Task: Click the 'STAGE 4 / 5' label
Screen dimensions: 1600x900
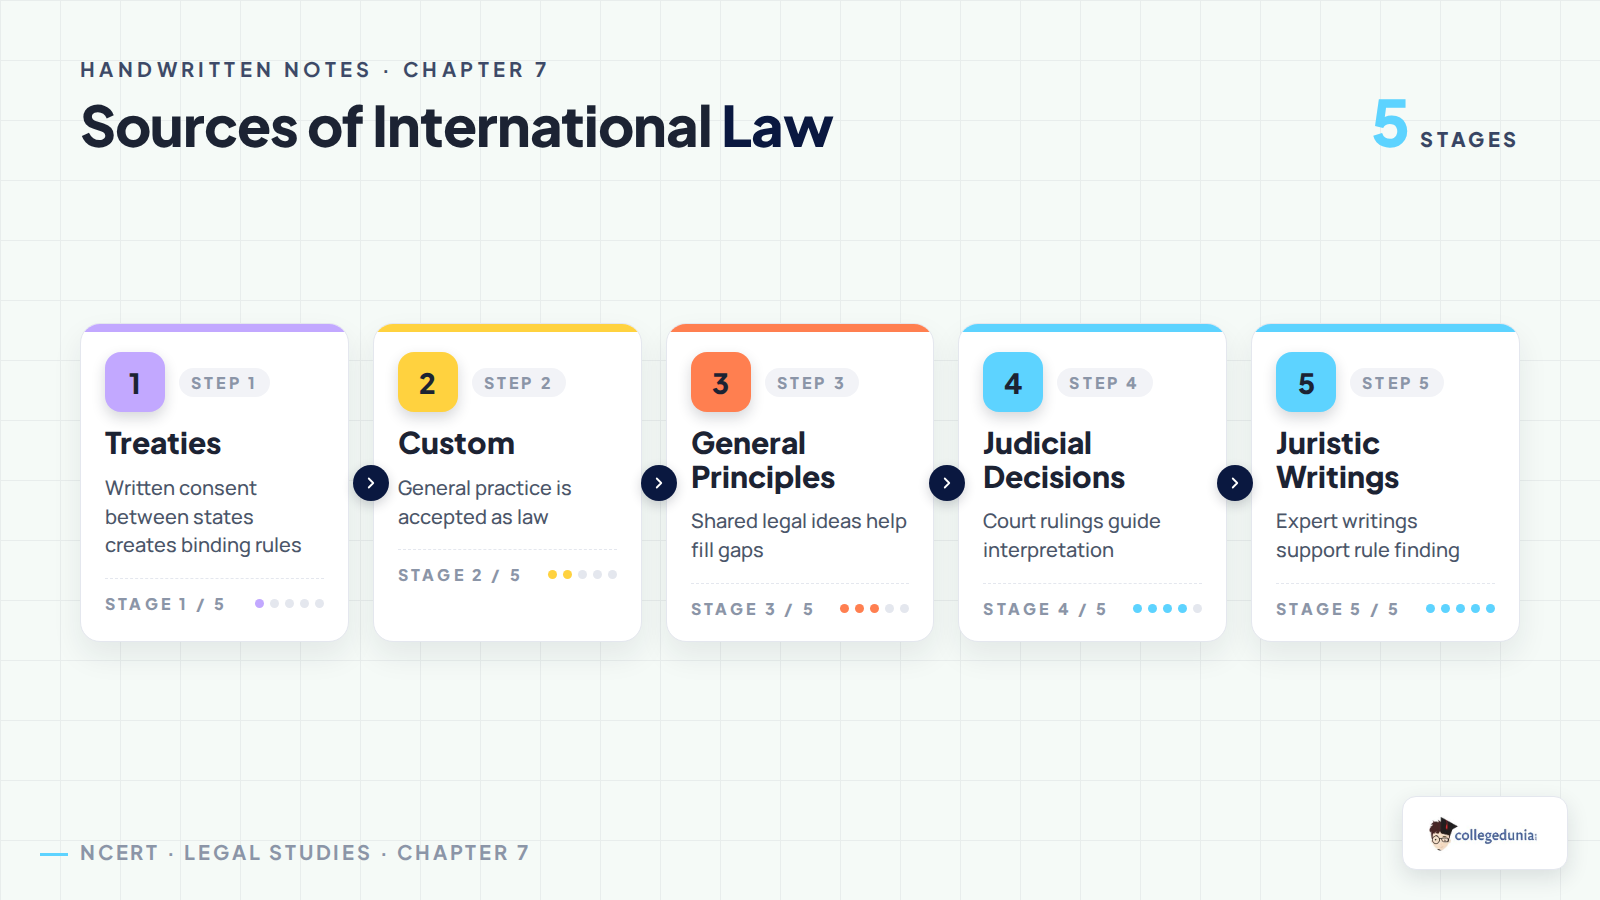Action: point(1045,609)
